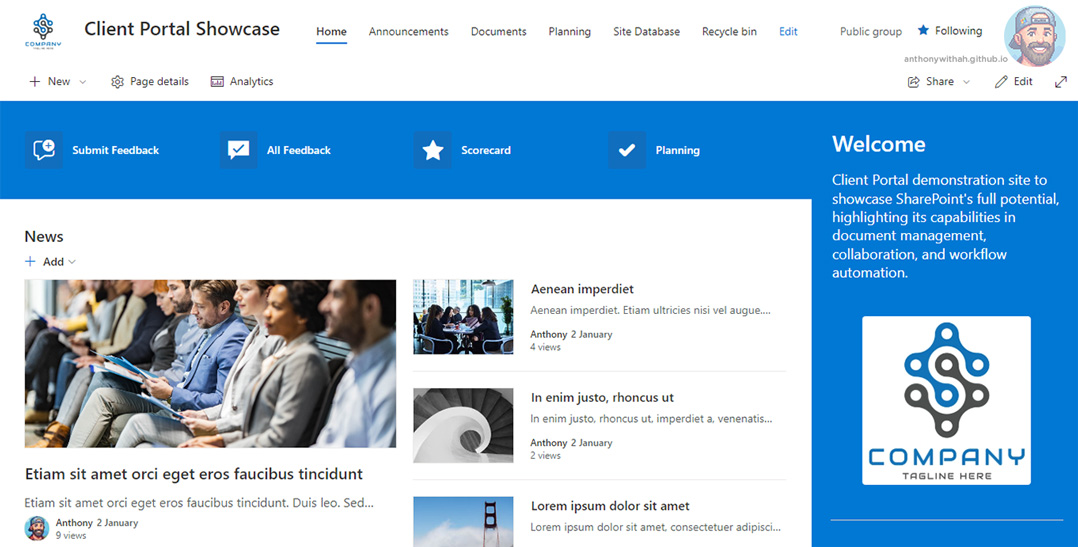Click the Edit link in the navigation bar

(788, 32)
